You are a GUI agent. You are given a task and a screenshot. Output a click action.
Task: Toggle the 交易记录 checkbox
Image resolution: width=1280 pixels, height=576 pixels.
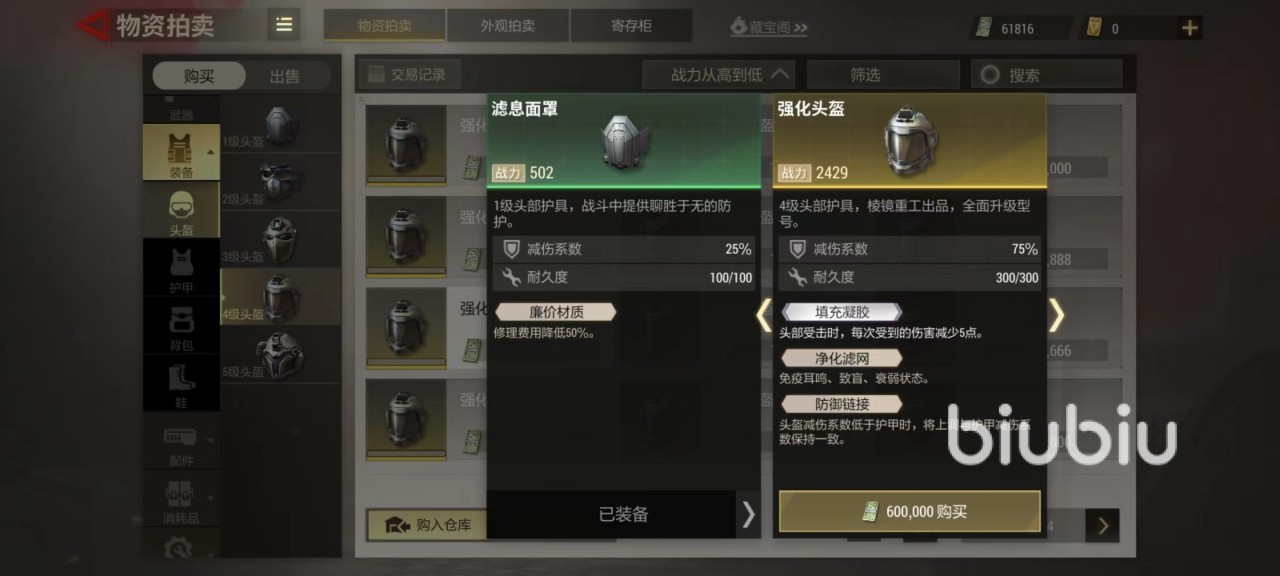(377, 74)
